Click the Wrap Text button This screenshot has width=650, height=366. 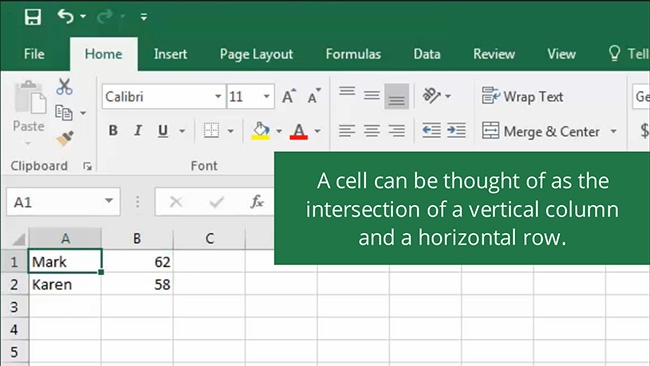522,96
